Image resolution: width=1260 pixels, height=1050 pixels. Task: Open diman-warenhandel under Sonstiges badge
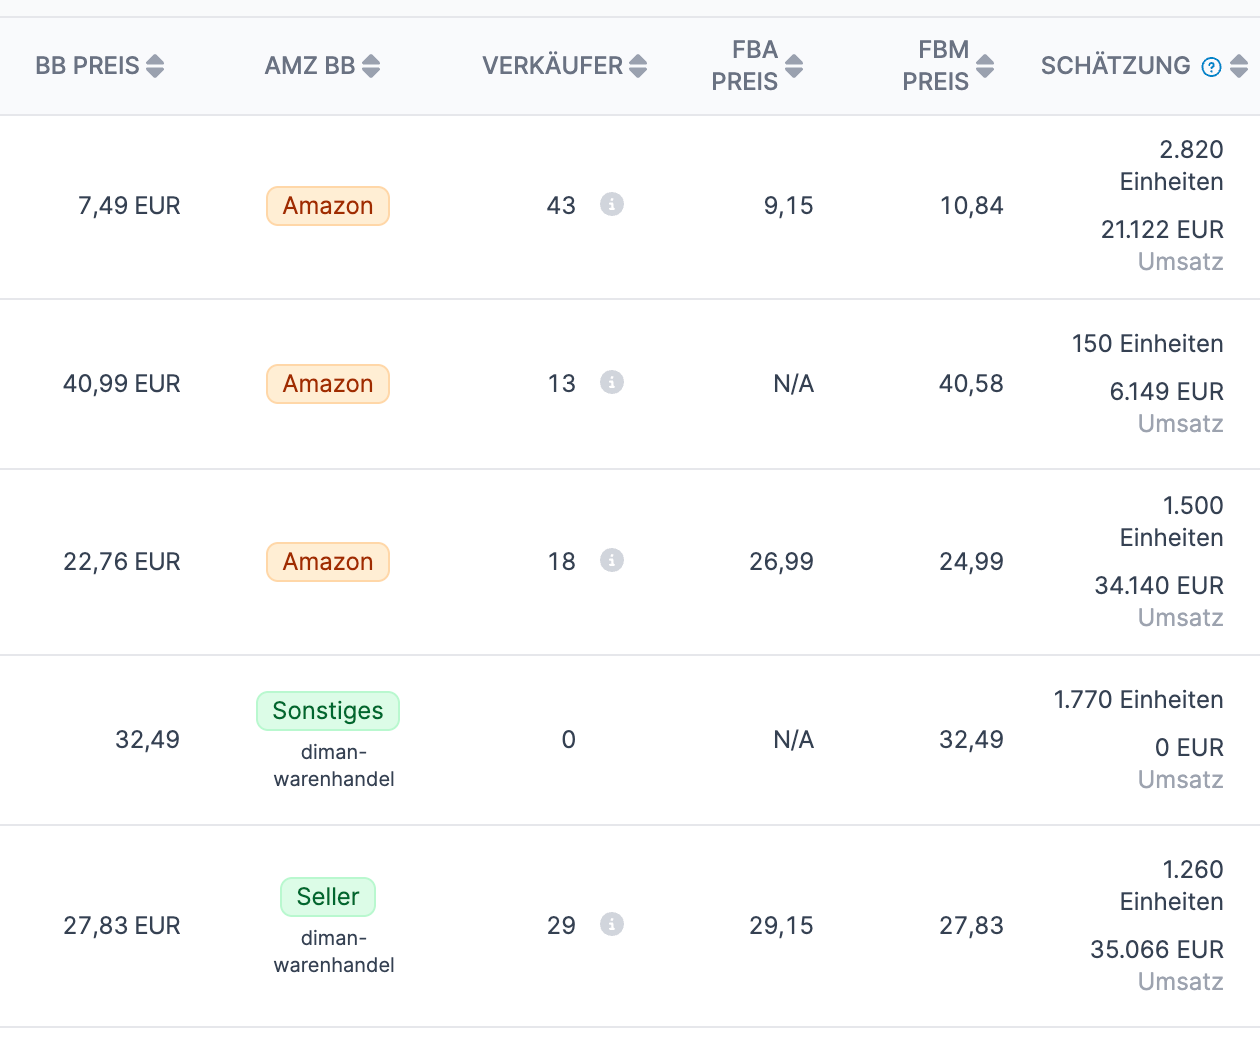point(333,766)
